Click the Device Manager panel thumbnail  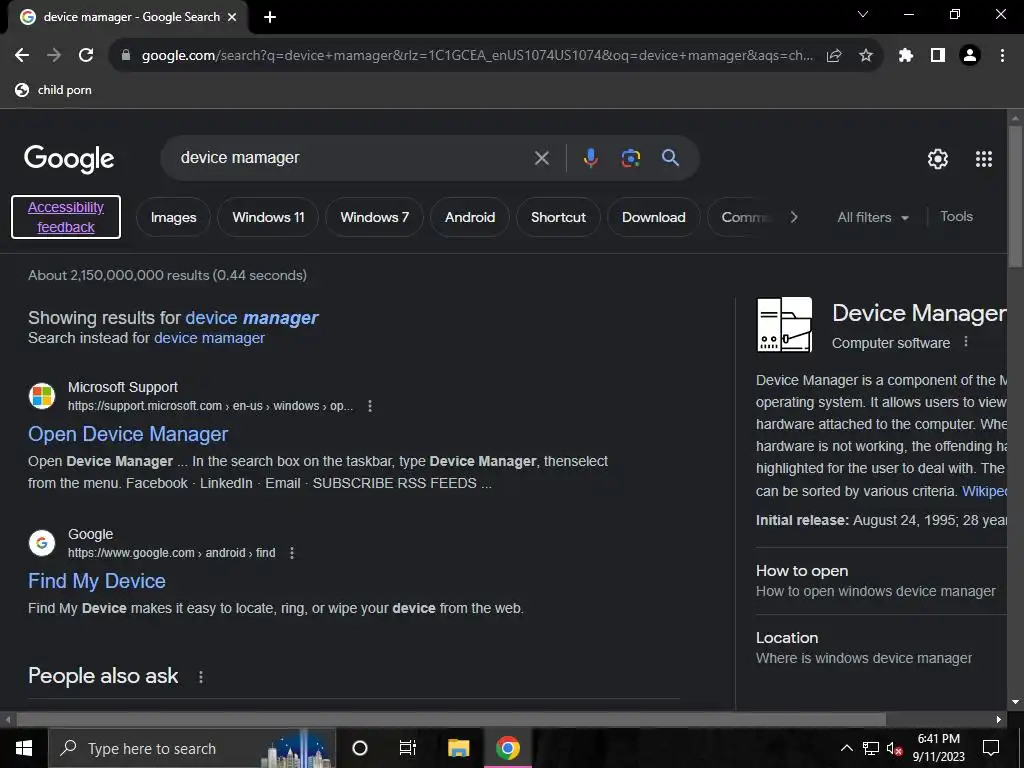(784, 325)
